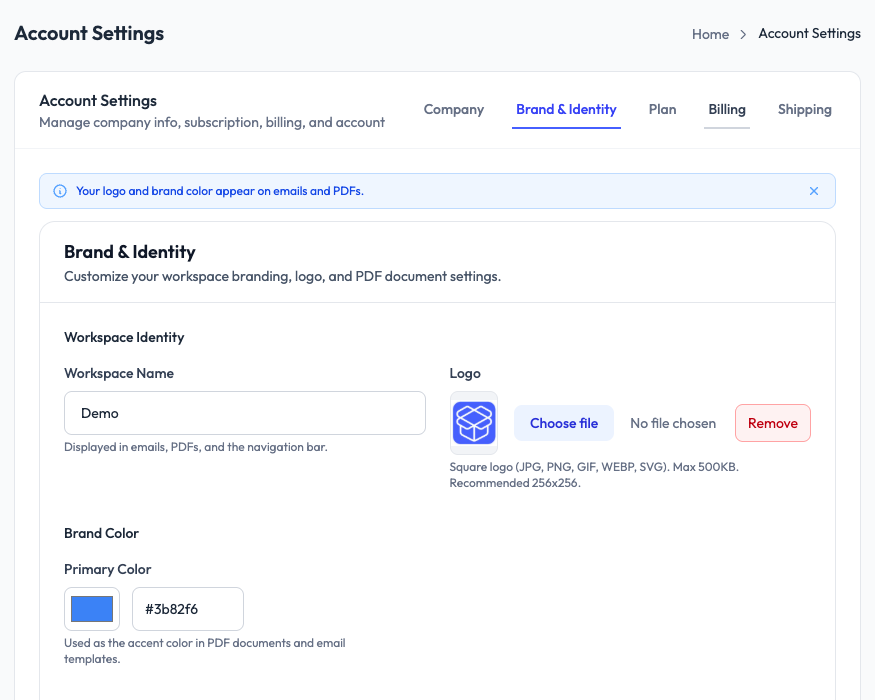Click the Brand & Identity section header
This screenshot has width=875, height=700.
coord(129,252)
